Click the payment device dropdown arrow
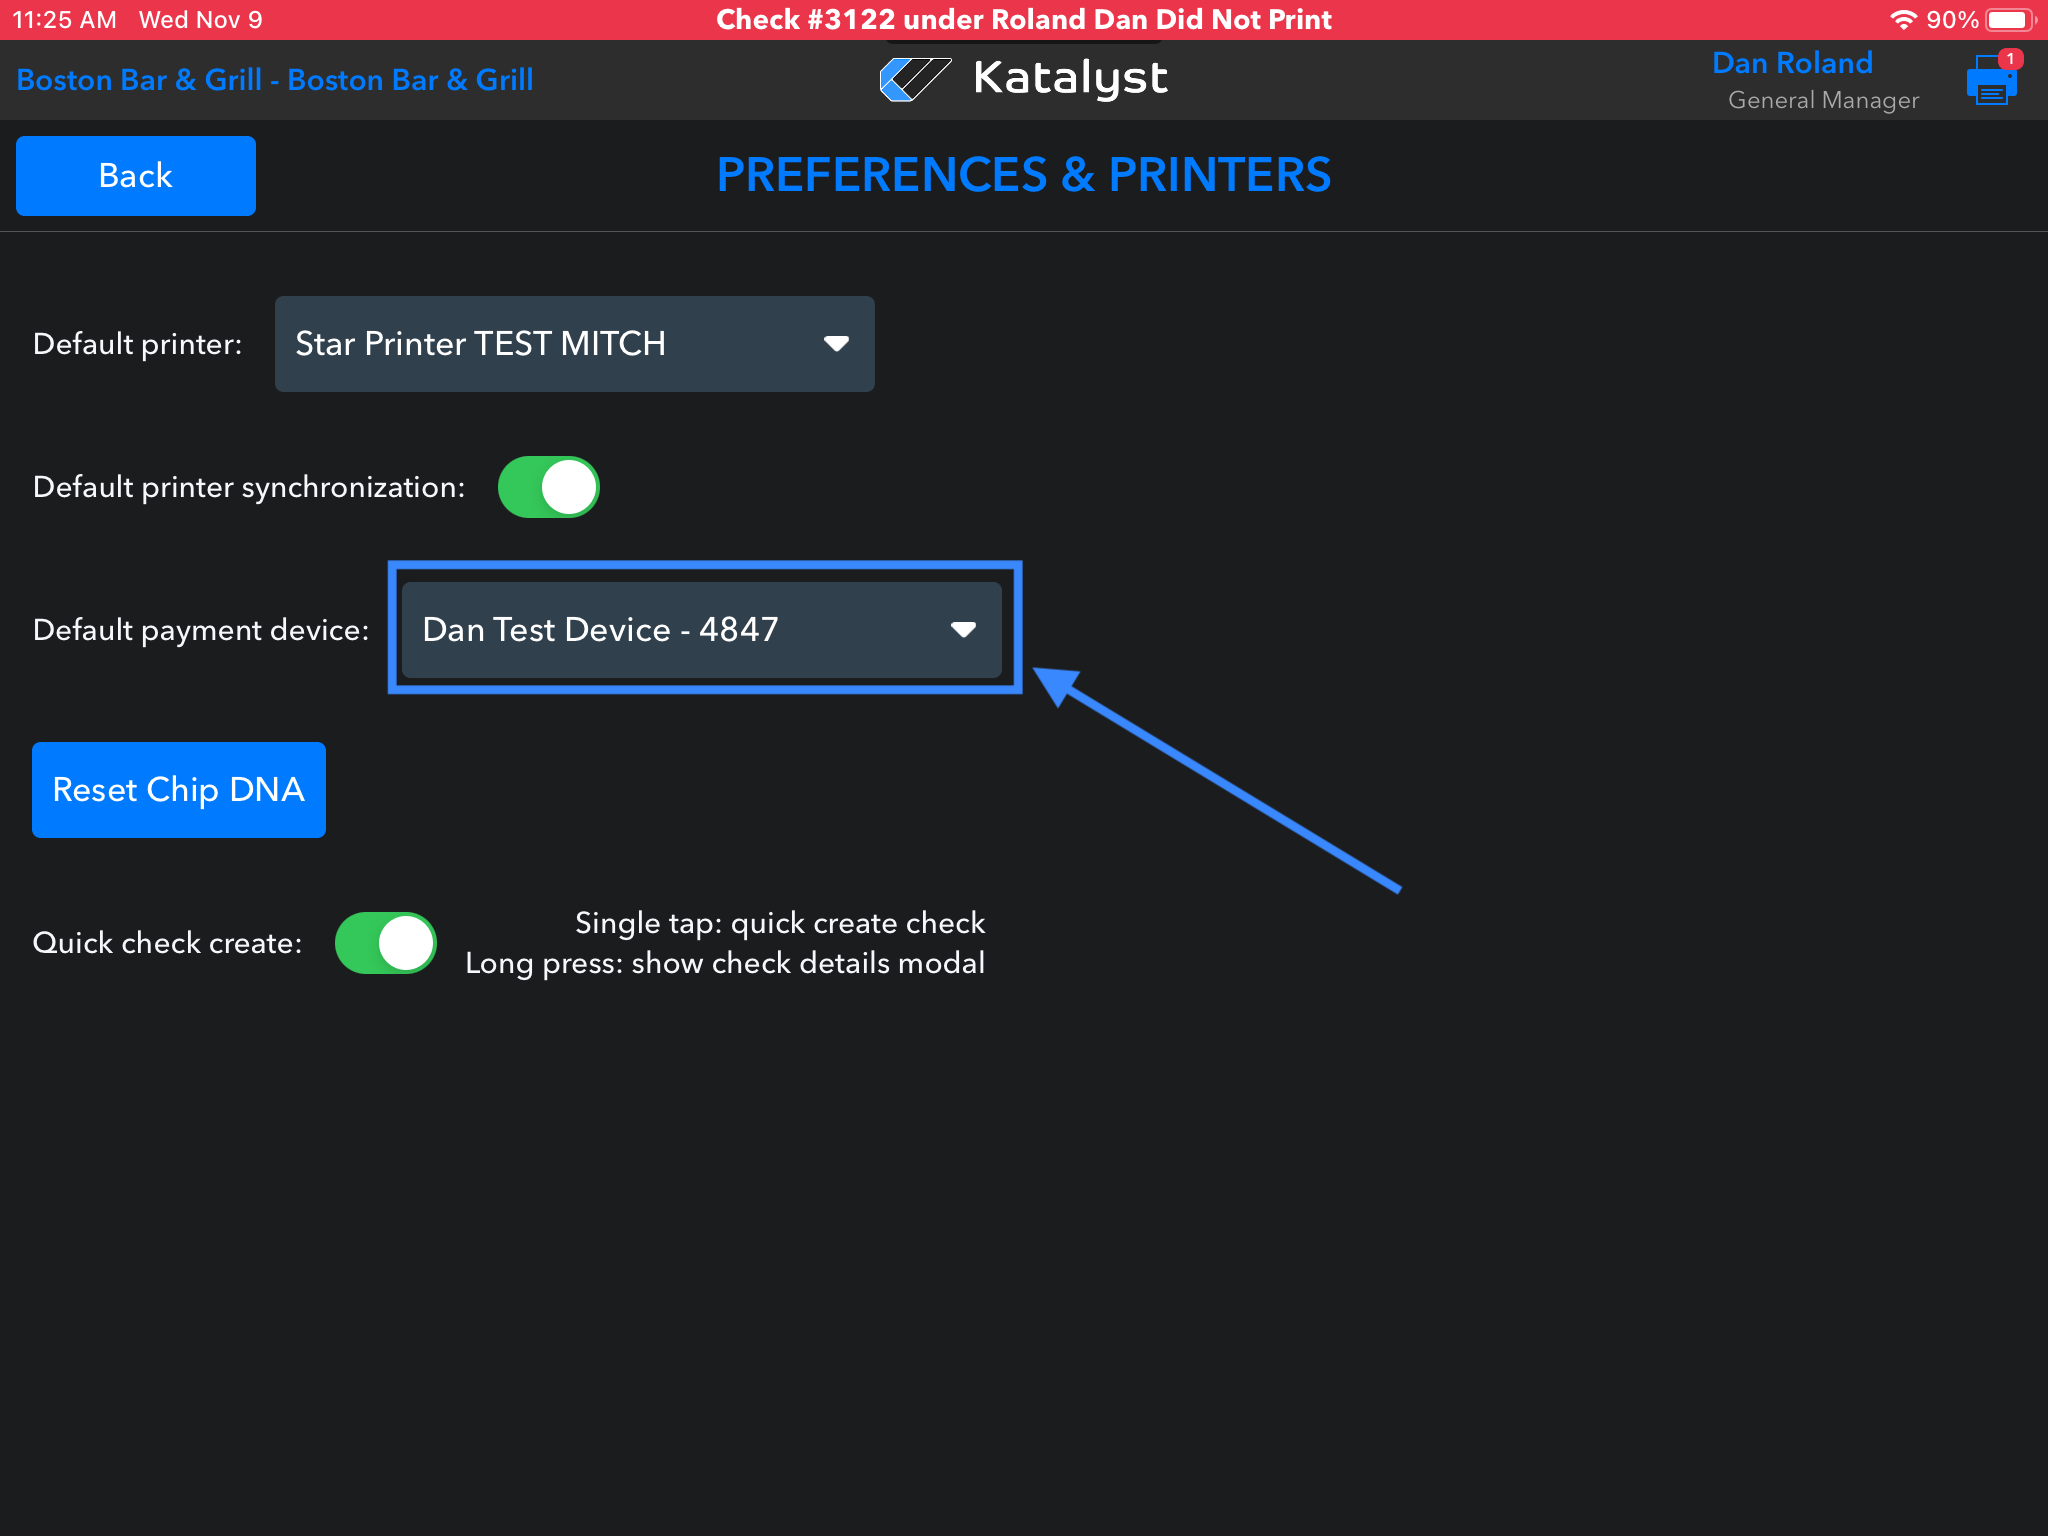The height and width of the screenshot is (1536, 2048). tap(963, 630)
